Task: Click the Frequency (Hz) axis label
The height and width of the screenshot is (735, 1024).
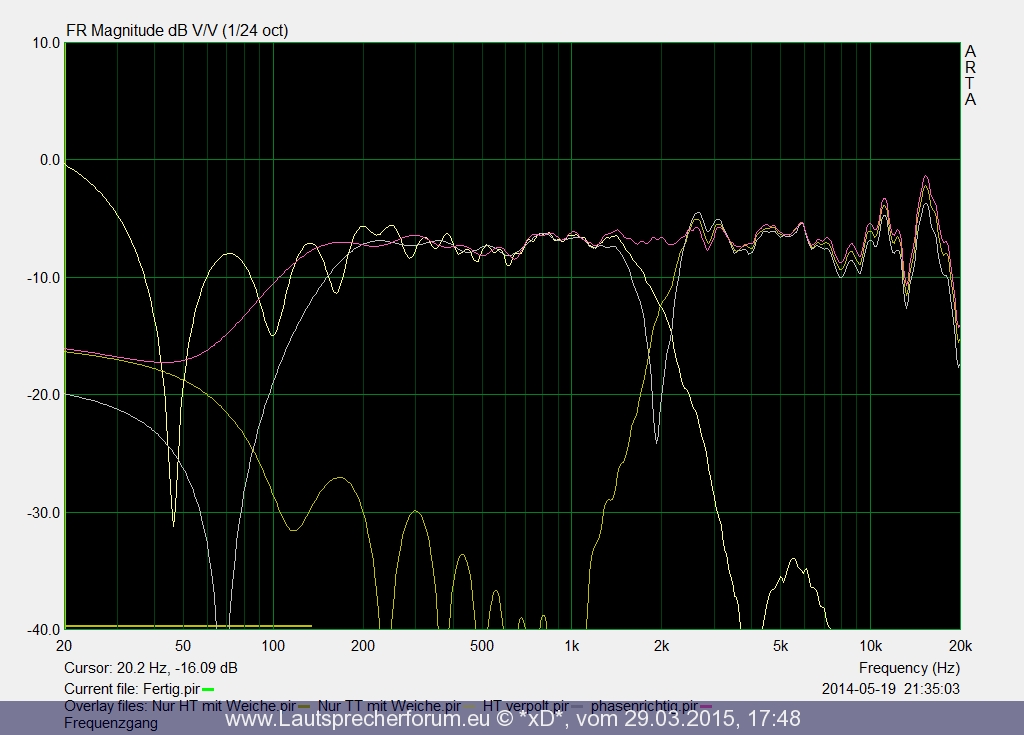Action: pos(909,667)
